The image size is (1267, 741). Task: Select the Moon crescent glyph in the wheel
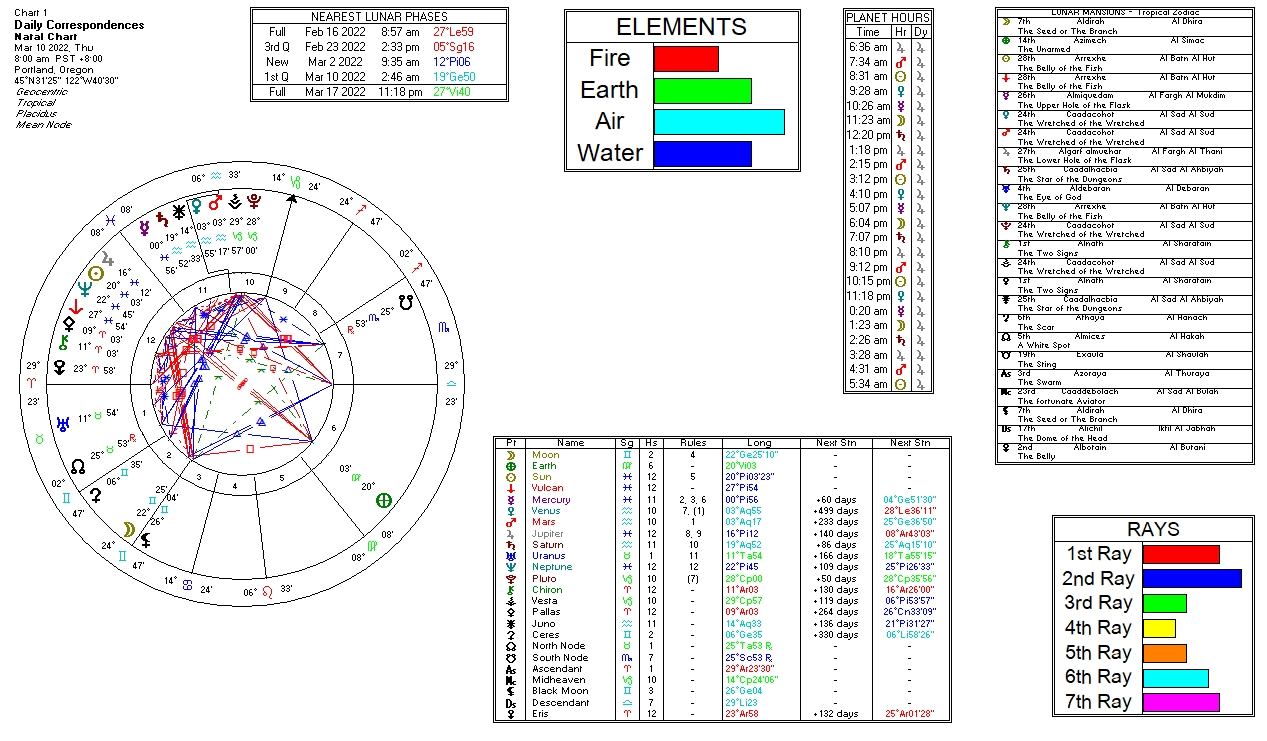tap(128, 529)
